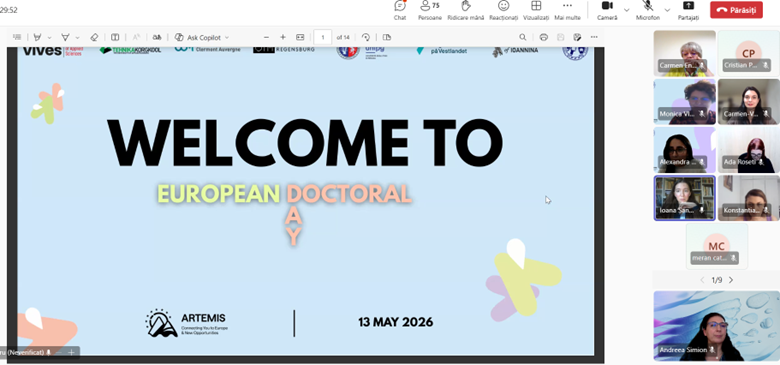Select Ada Roseti participant video tile
Viewport: 780px width, 365px height.
(x=749, y=150)
